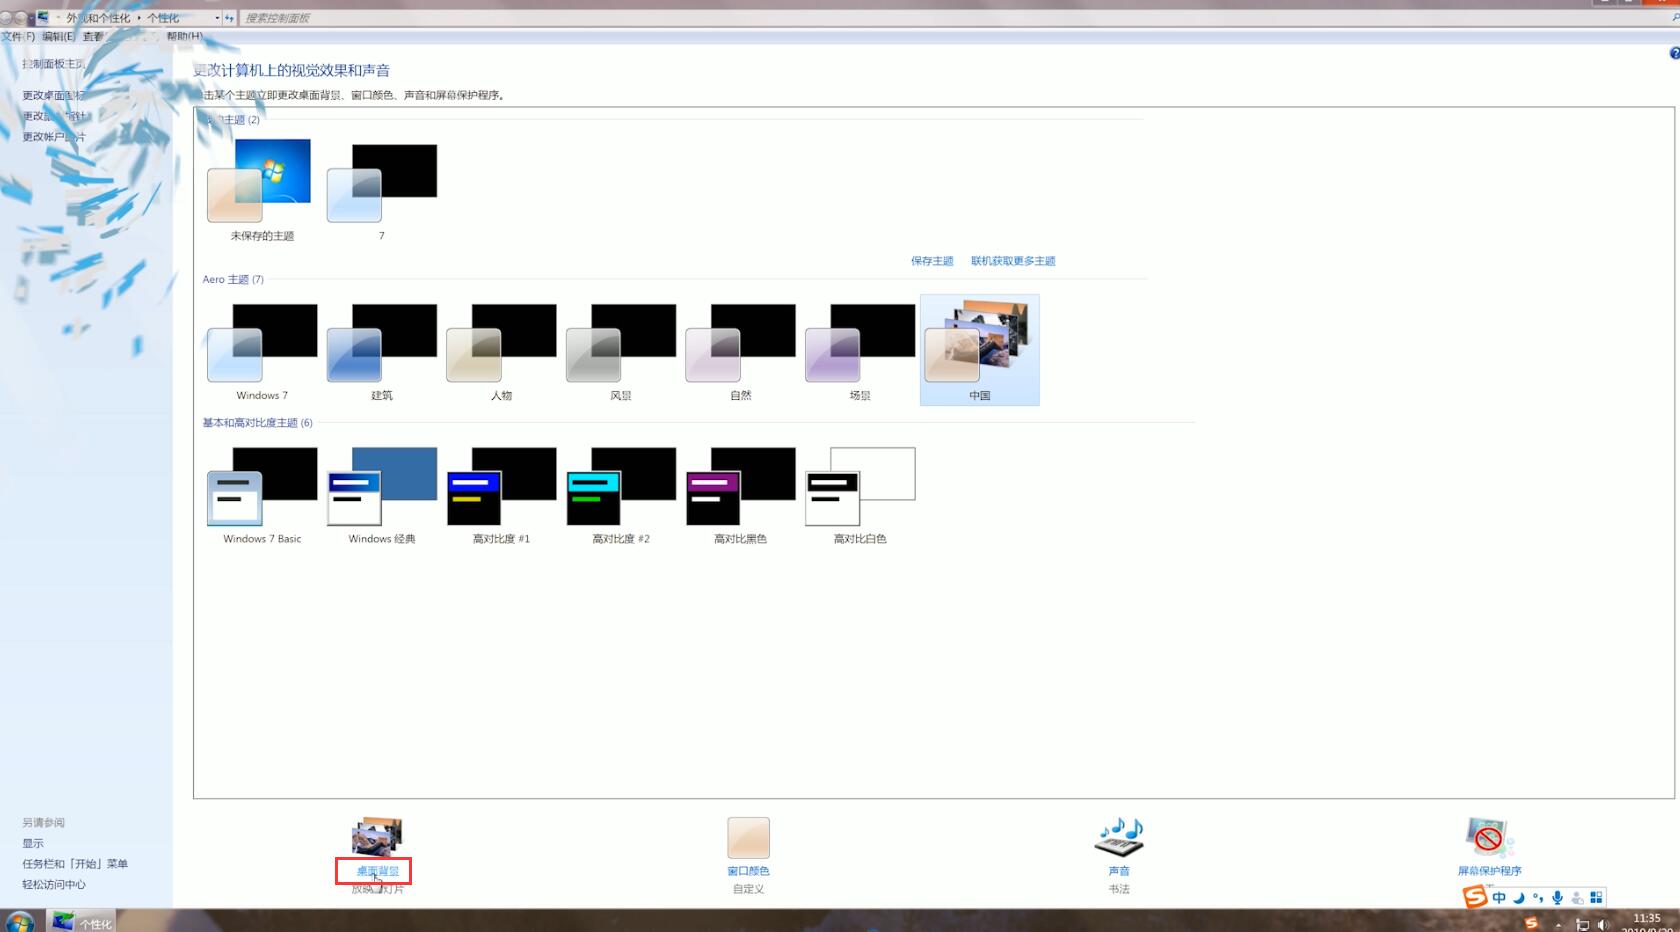Select the Windows 经典 theme

(382, 494)
